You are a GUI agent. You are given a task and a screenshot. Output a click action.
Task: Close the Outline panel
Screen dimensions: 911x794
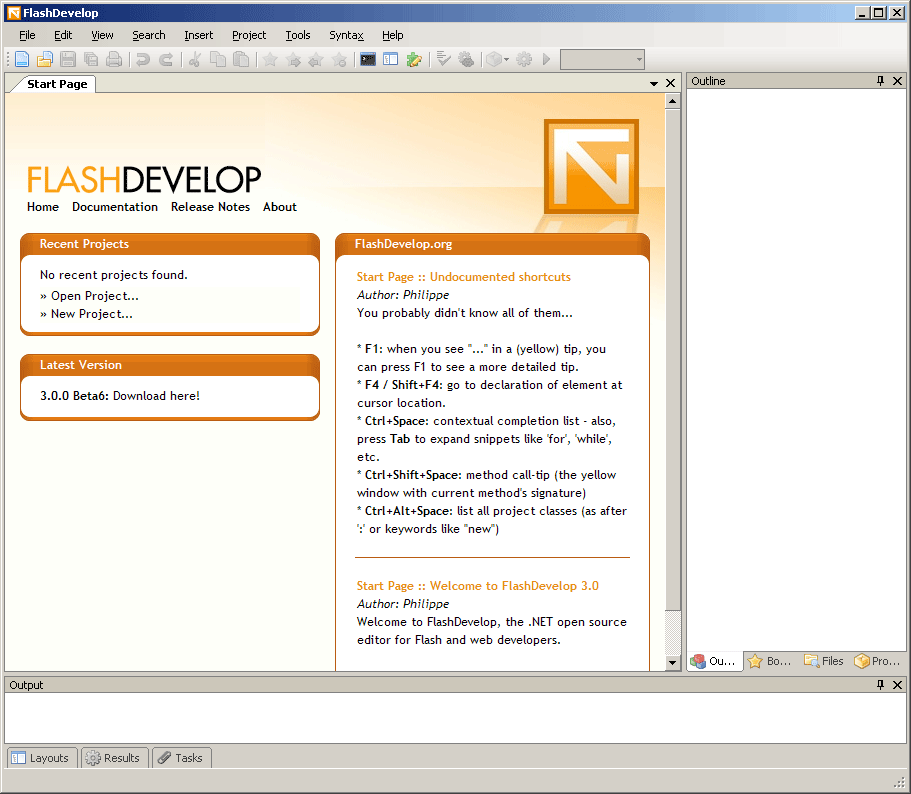(898, 81)
